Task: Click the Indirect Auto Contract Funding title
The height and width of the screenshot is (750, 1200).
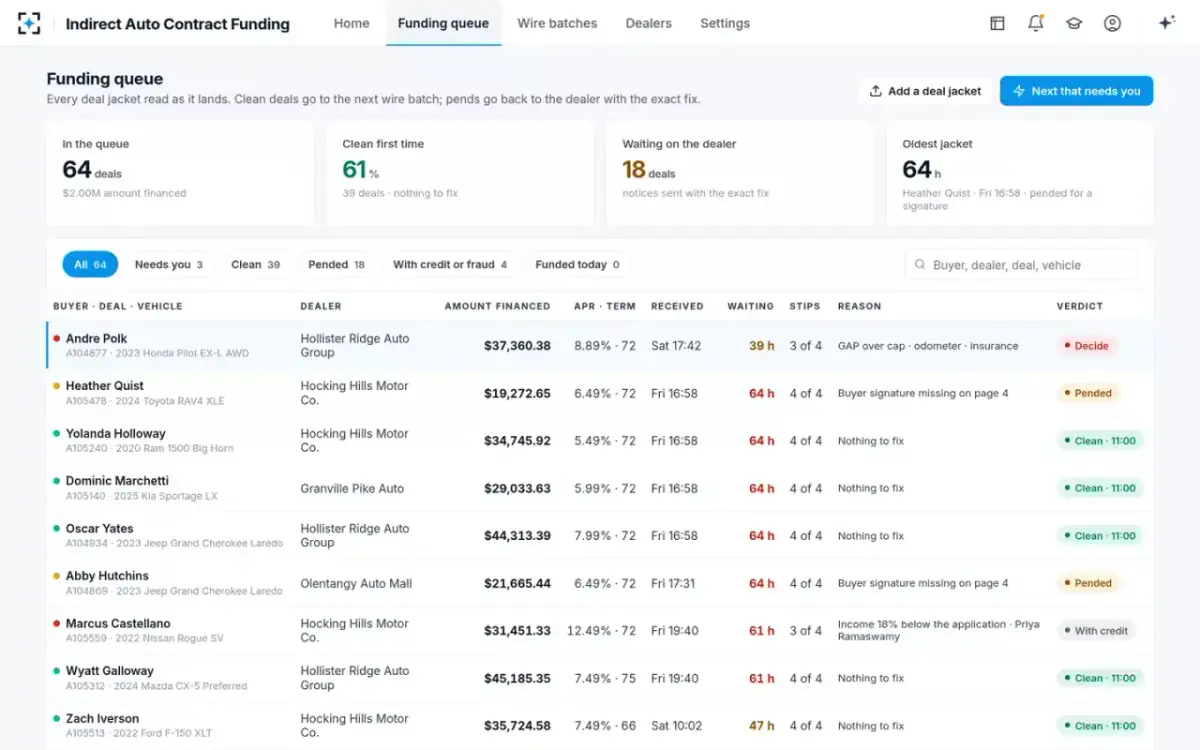Action: (x=177, y=24)
